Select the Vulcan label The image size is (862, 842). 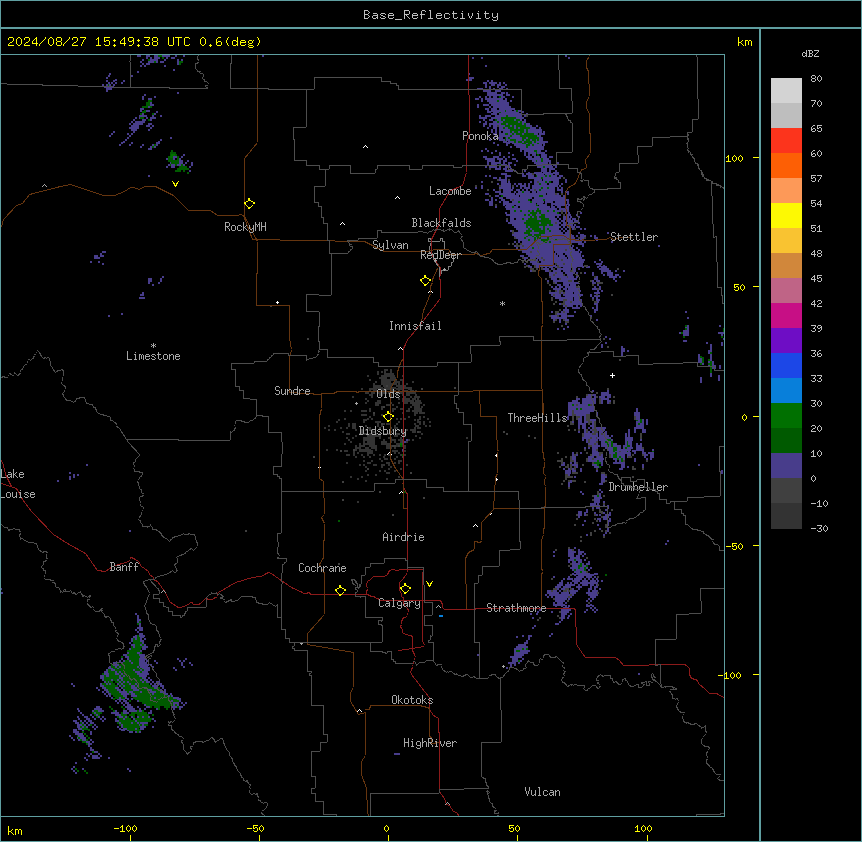tap(543, 792)
